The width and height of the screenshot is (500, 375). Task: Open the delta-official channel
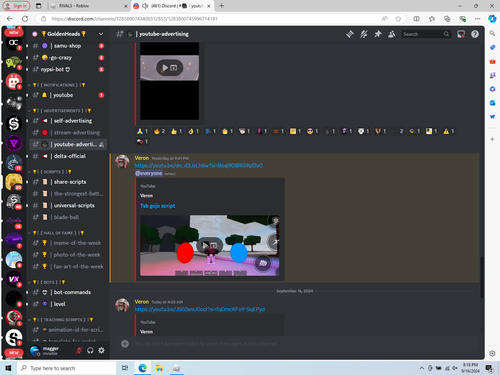[68, 156]
